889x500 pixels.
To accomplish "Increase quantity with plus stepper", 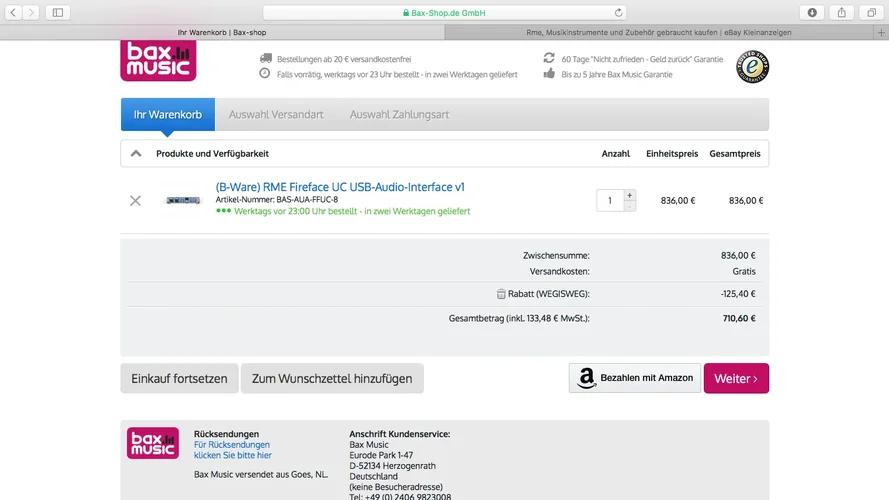I will [x=629, y=195].
